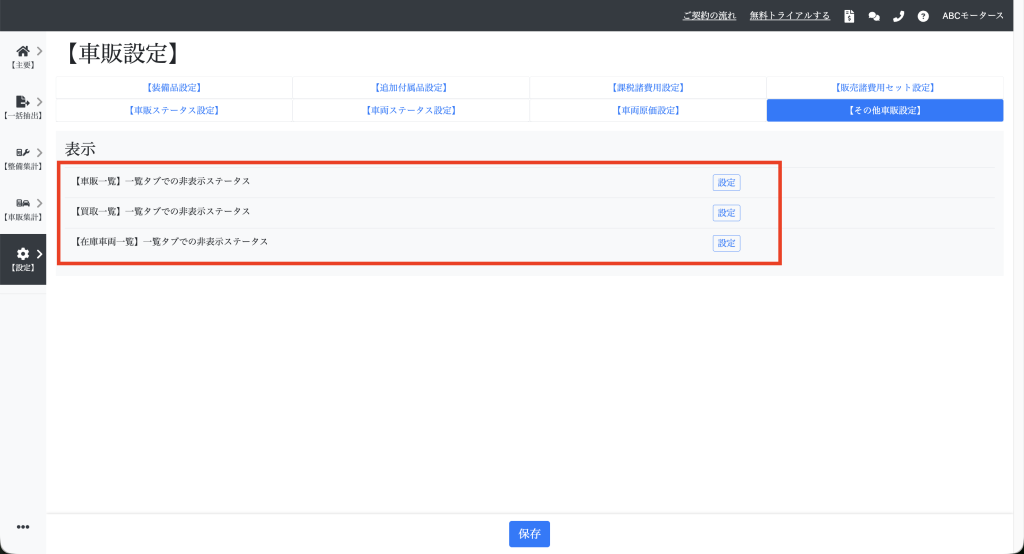Click the 無料トライアルする link
The height and width of the screenshot is (554, 1024).
790,16
